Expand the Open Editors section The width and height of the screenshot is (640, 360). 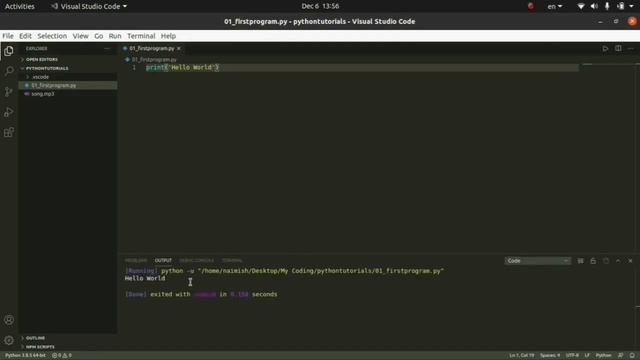point(68,60)
